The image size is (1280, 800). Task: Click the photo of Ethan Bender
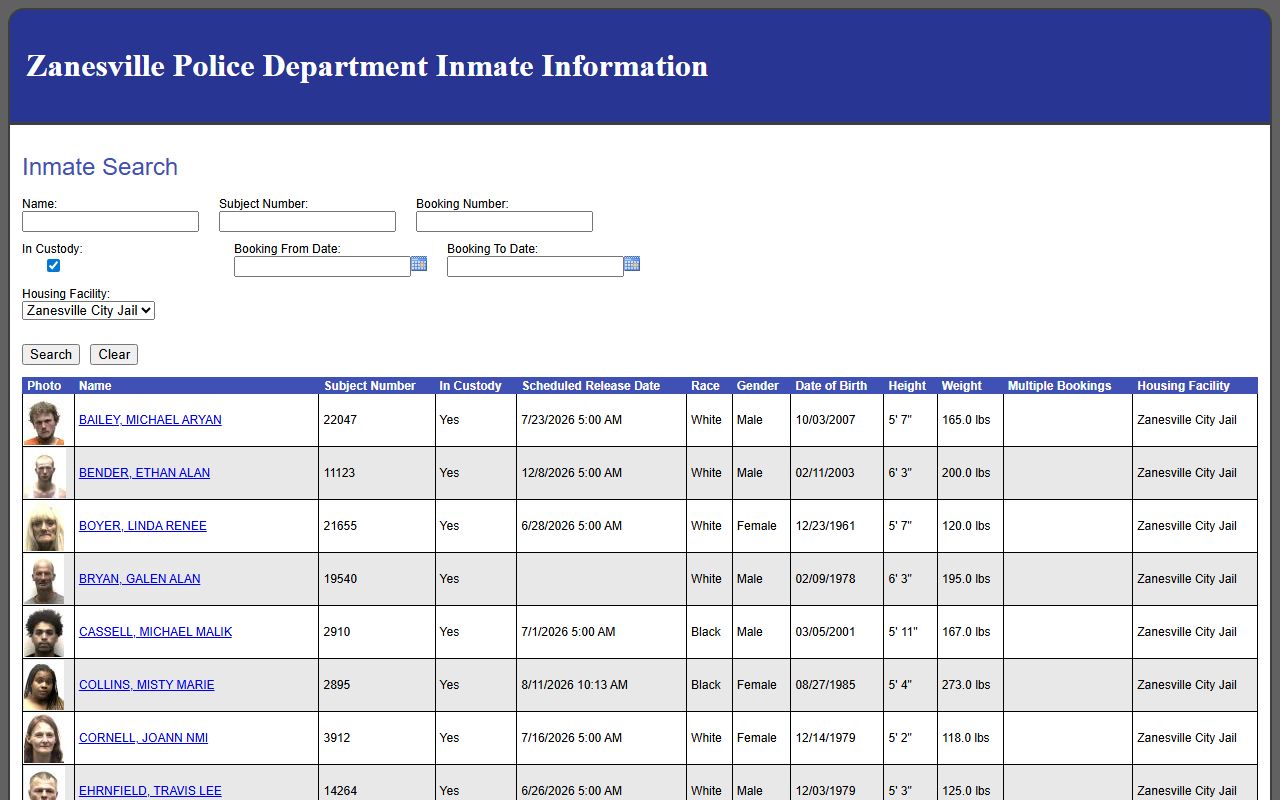(44, 474)
